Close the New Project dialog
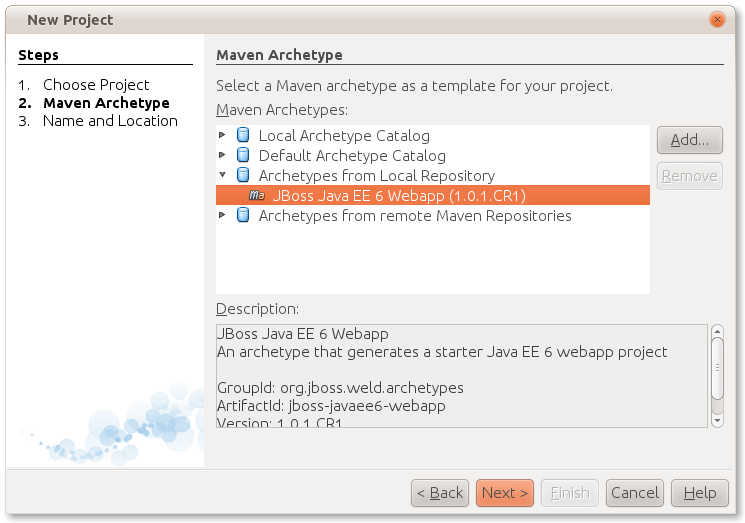The width and height of the screenshot is (745, 523). 717,20
